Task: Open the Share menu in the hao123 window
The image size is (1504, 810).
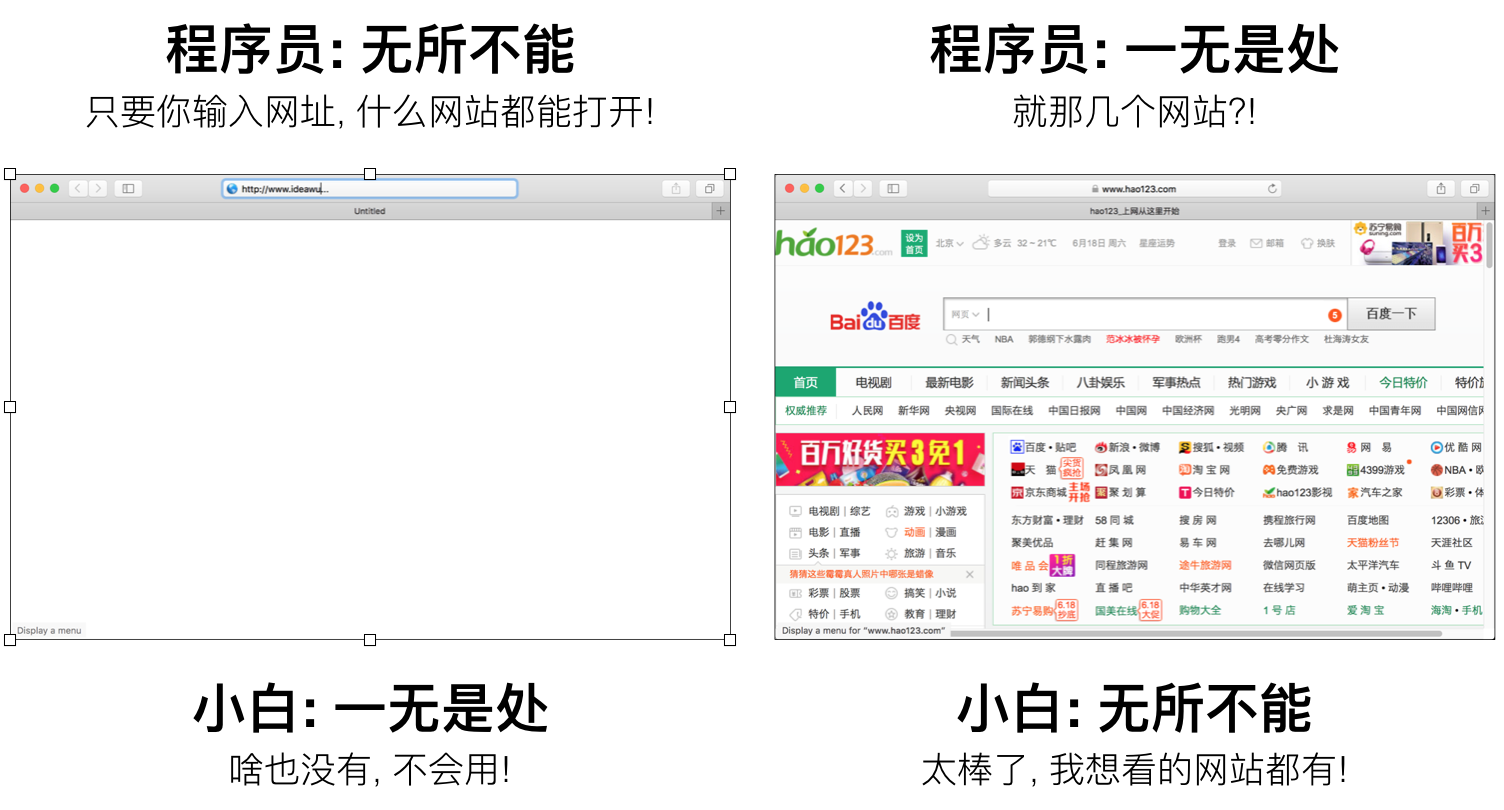Action: coord(1441,188)
